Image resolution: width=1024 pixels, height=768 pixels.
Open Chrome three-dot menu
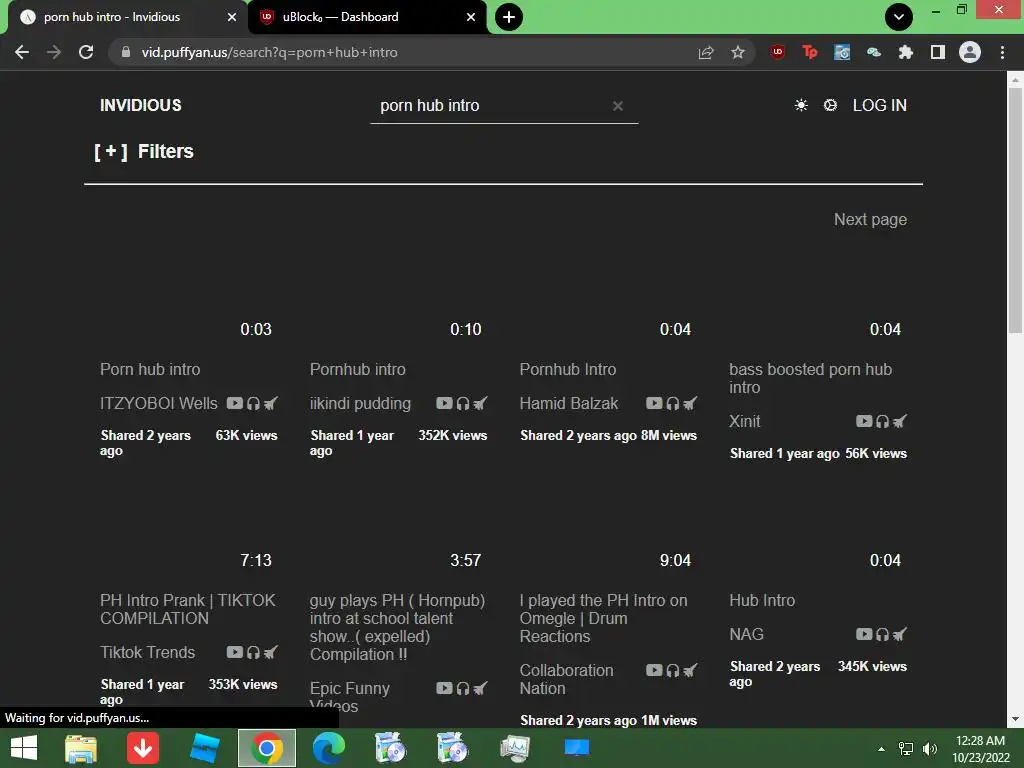point(1002,52)
